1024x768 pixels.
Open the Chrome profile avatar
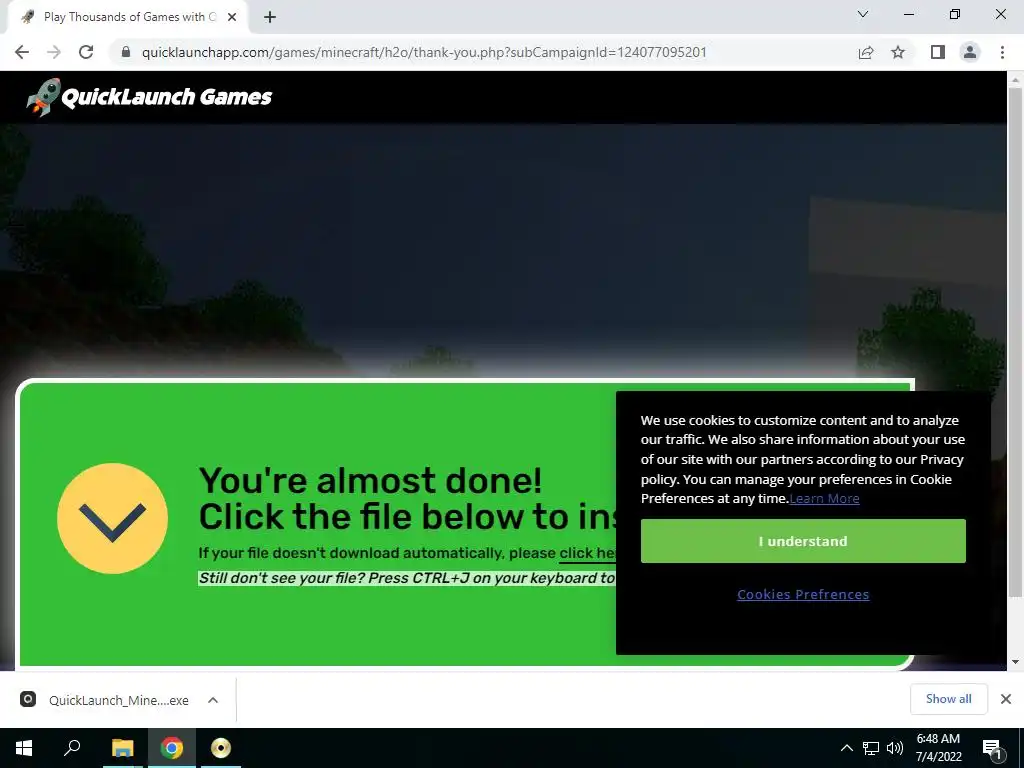click(970, 52)
